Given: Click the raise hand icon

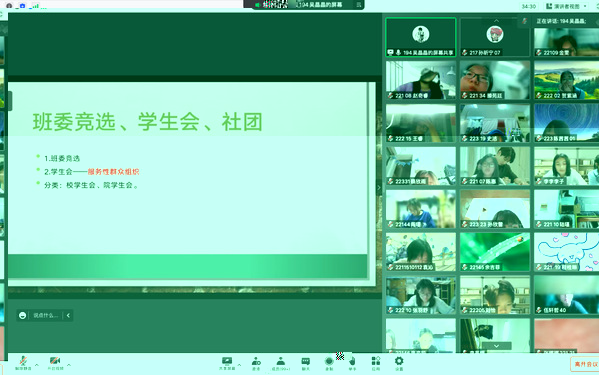Looking at the screenshot, I should coord(352,363).
